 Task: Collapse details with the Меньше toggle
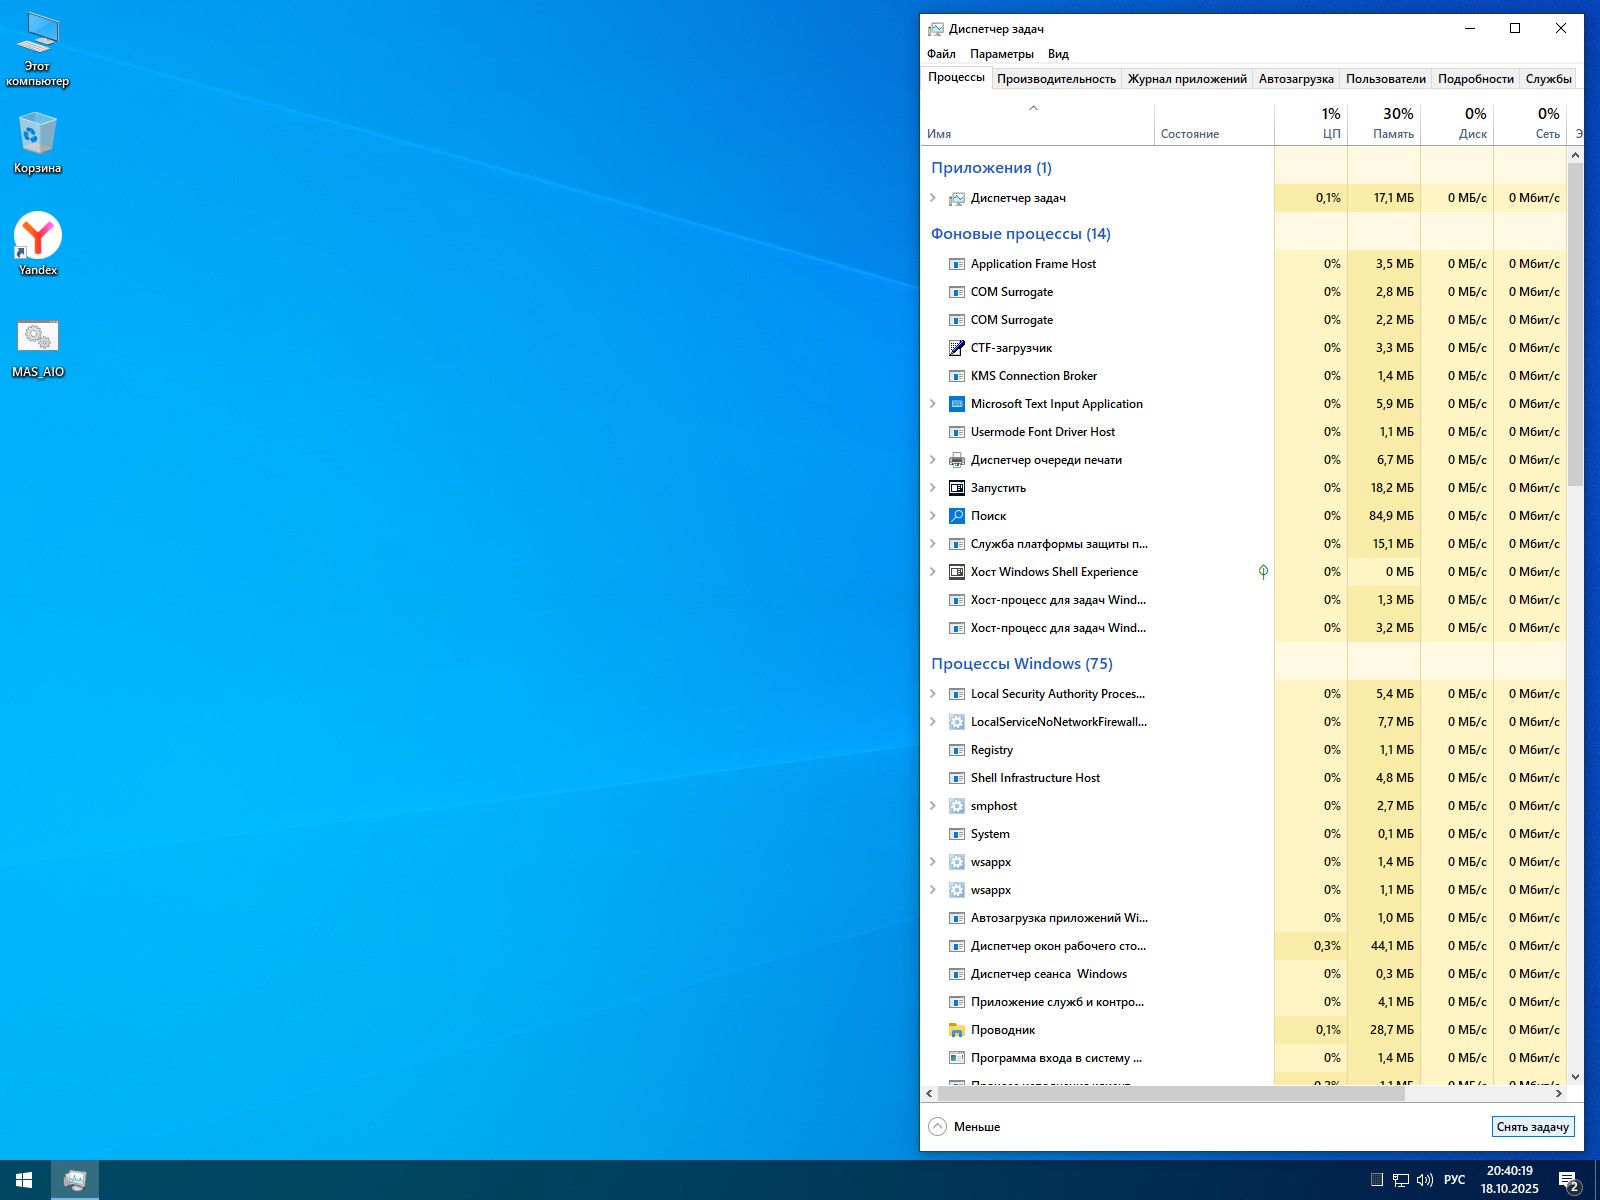(x=965, y=1127)
